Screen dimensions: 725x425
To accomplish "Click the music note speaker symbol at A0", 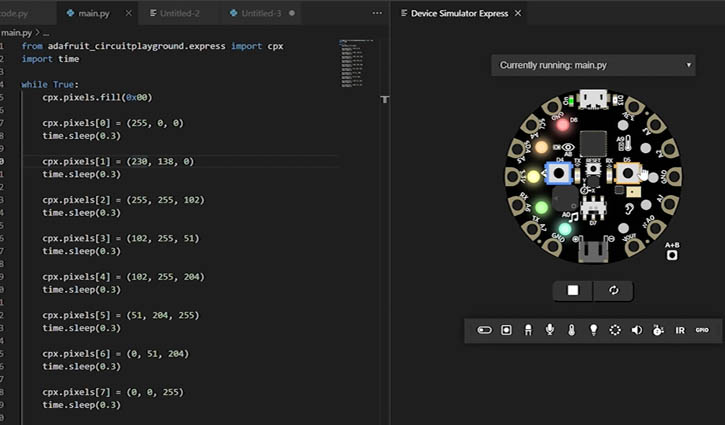I will [574, 217].
